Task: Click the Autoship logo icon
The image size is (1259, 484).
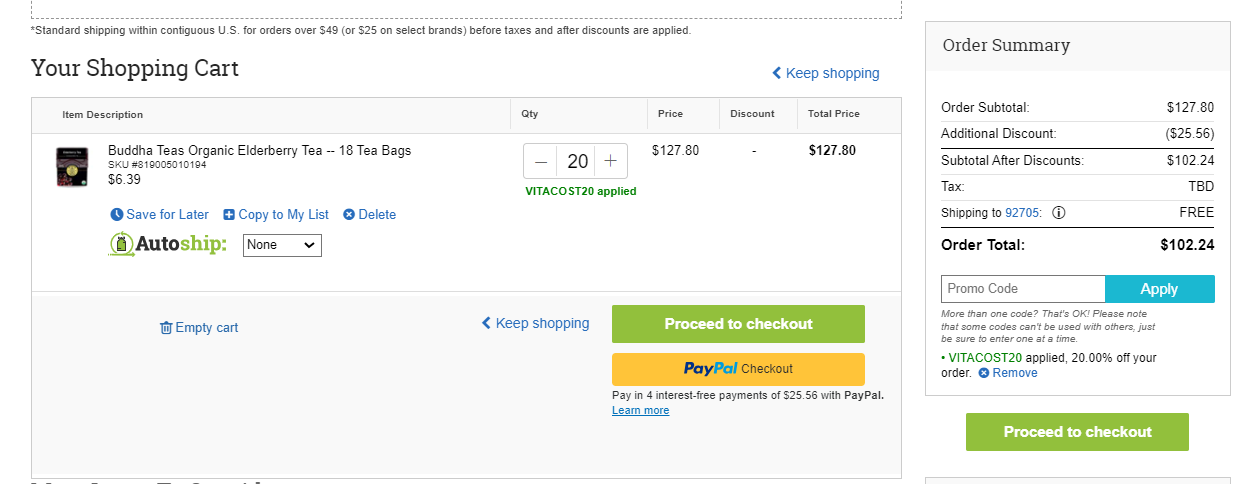Action: click(121, 244)
